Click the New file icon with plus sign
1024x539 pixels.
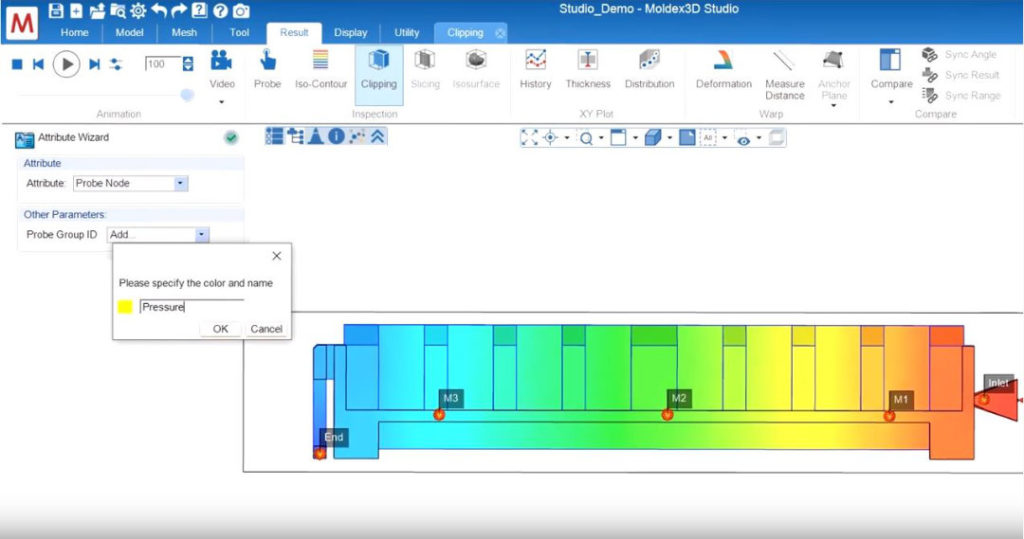76,10
